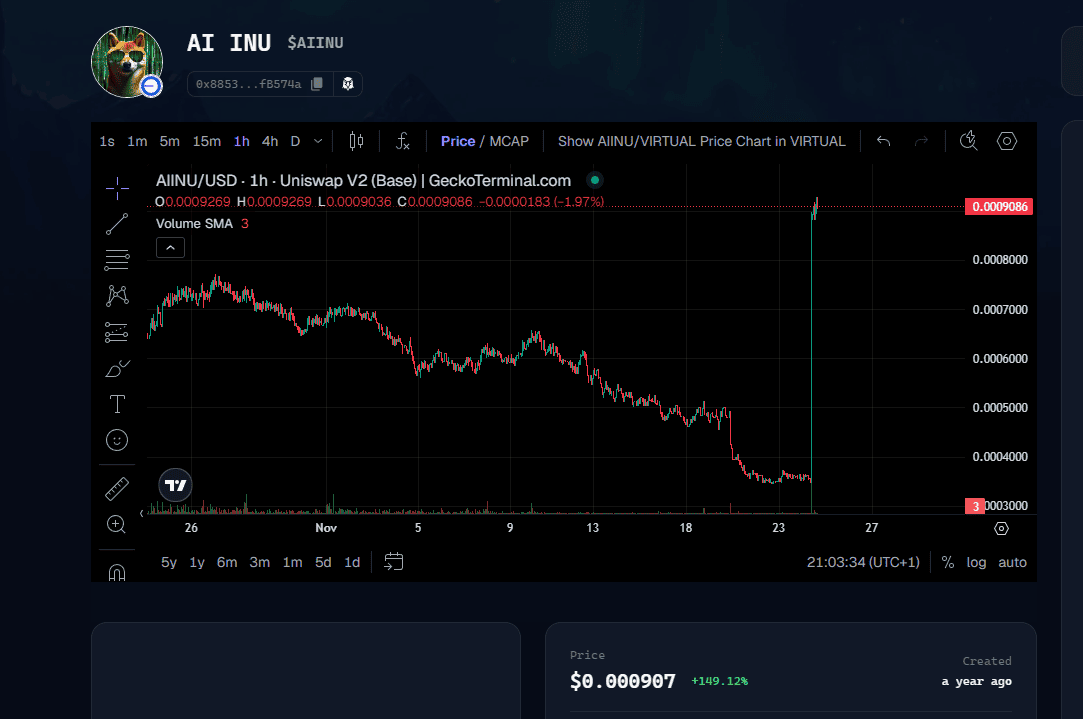Select the ruler measure tool
1083x719 pixels.
tap(117, 489)
